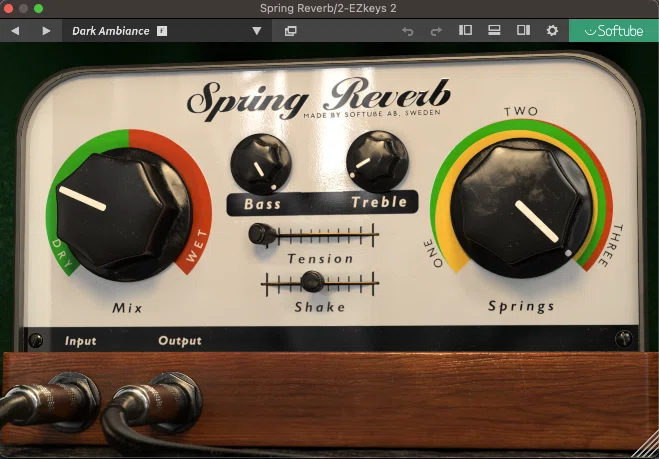This screenshot has width=659, height=459.
Task: Click the Shake label
Action: click(x=320, y=307)
